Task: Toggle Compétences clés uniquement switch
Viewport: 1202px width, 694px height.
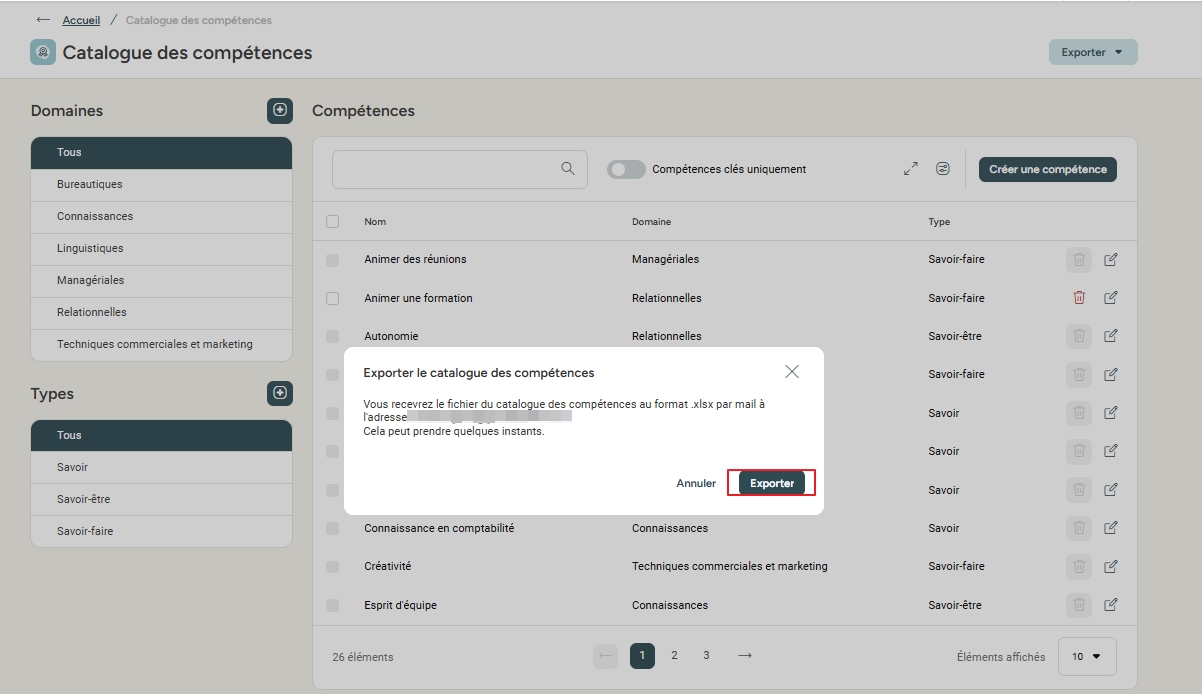Action: coord(627,170)
